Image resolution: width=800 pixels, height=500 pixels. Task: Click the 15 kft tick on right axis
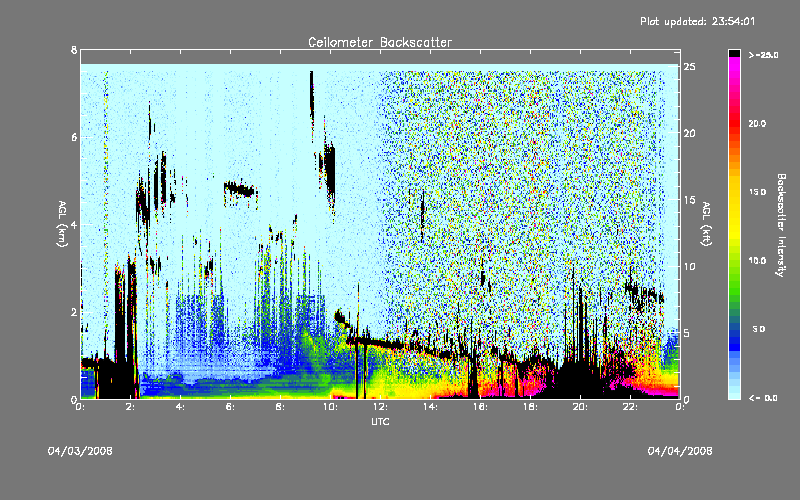click(690, 199)
